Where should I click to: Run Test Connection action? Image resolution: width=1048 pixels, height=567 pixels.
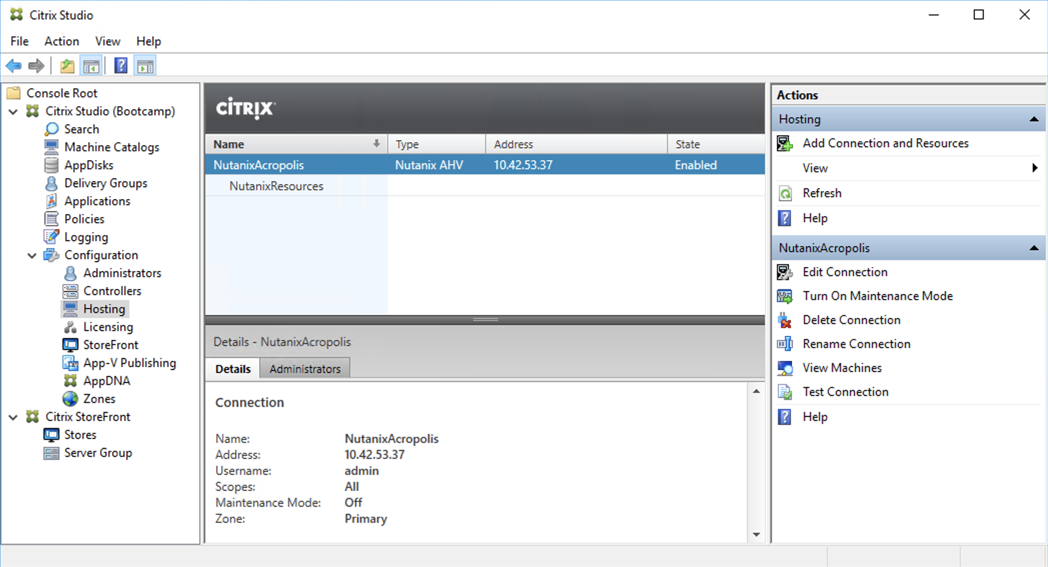845,392
